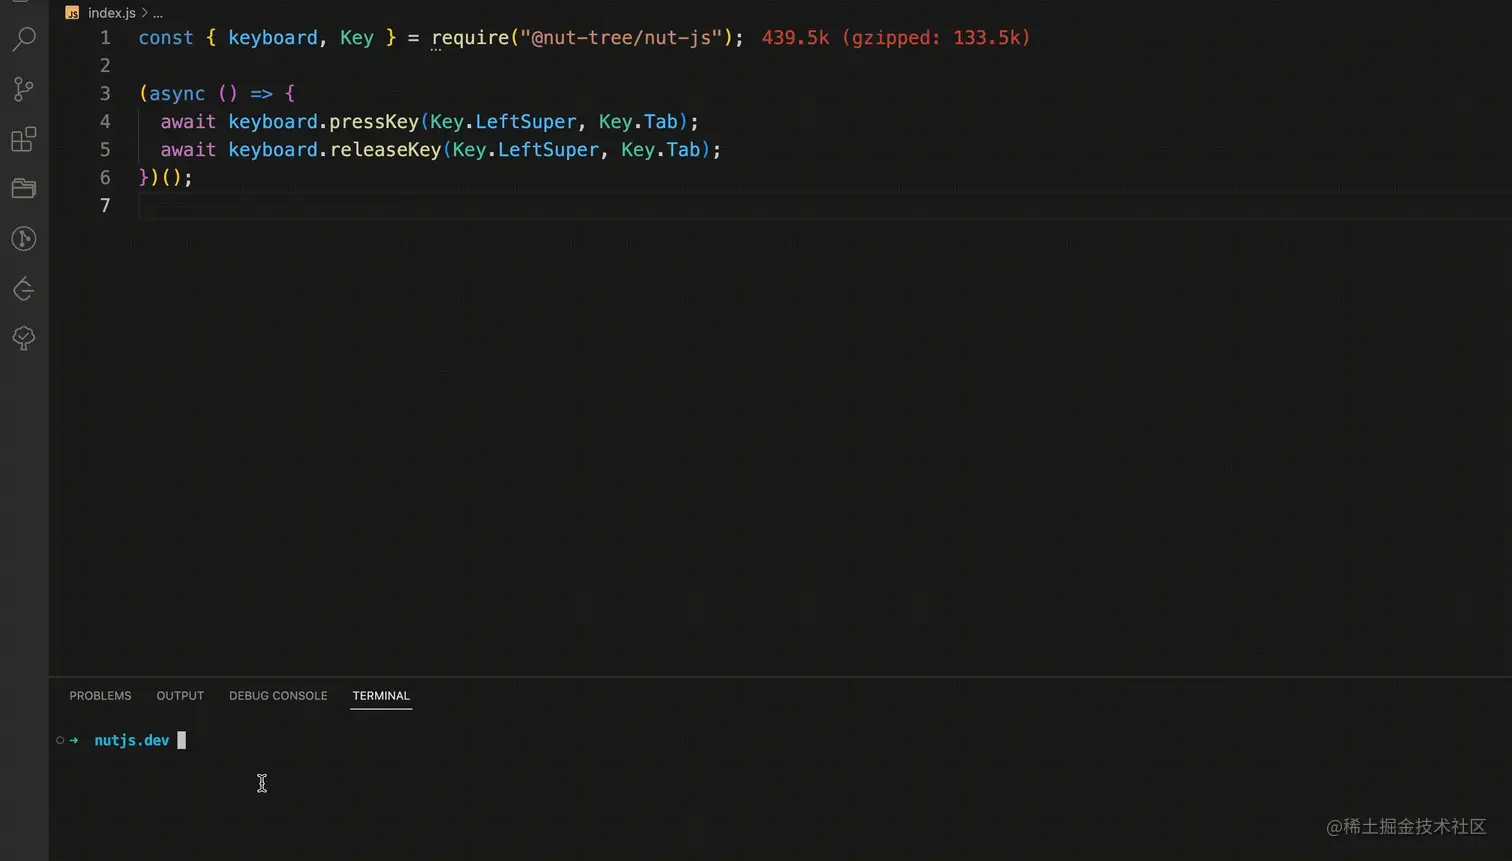Expand the breadcrumb ellipsis after index.js
This screenshot has width=1512, height=861.
(158, 13)
